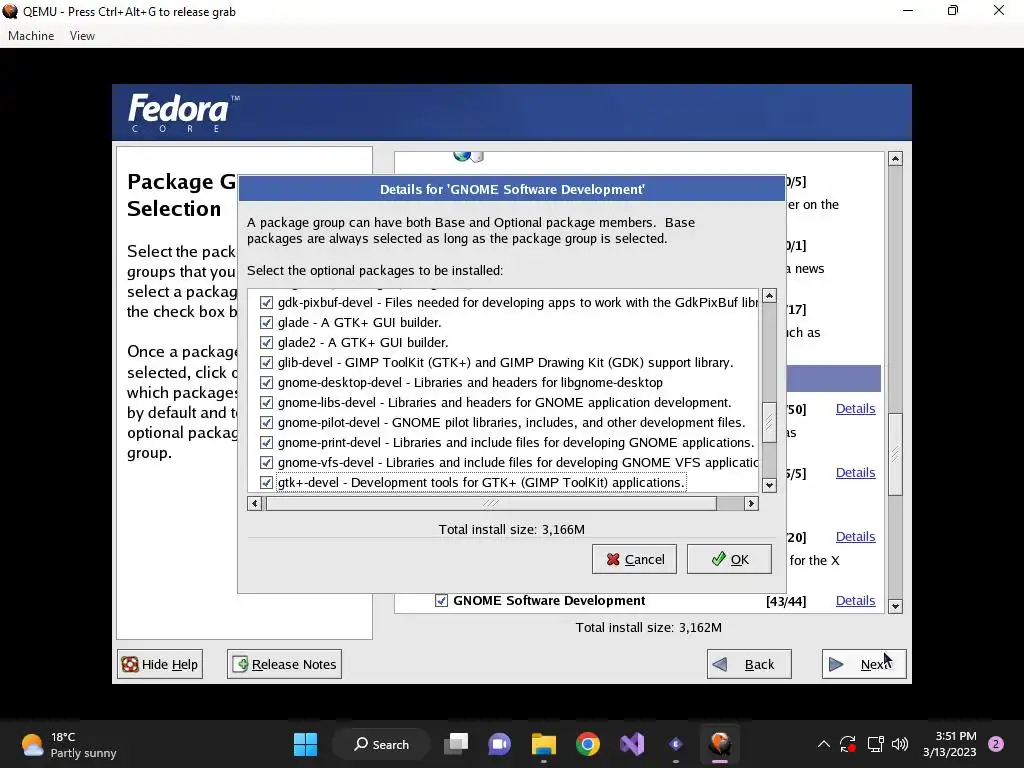Toggle gnome-libs-devel checkbox

(266, 402)
